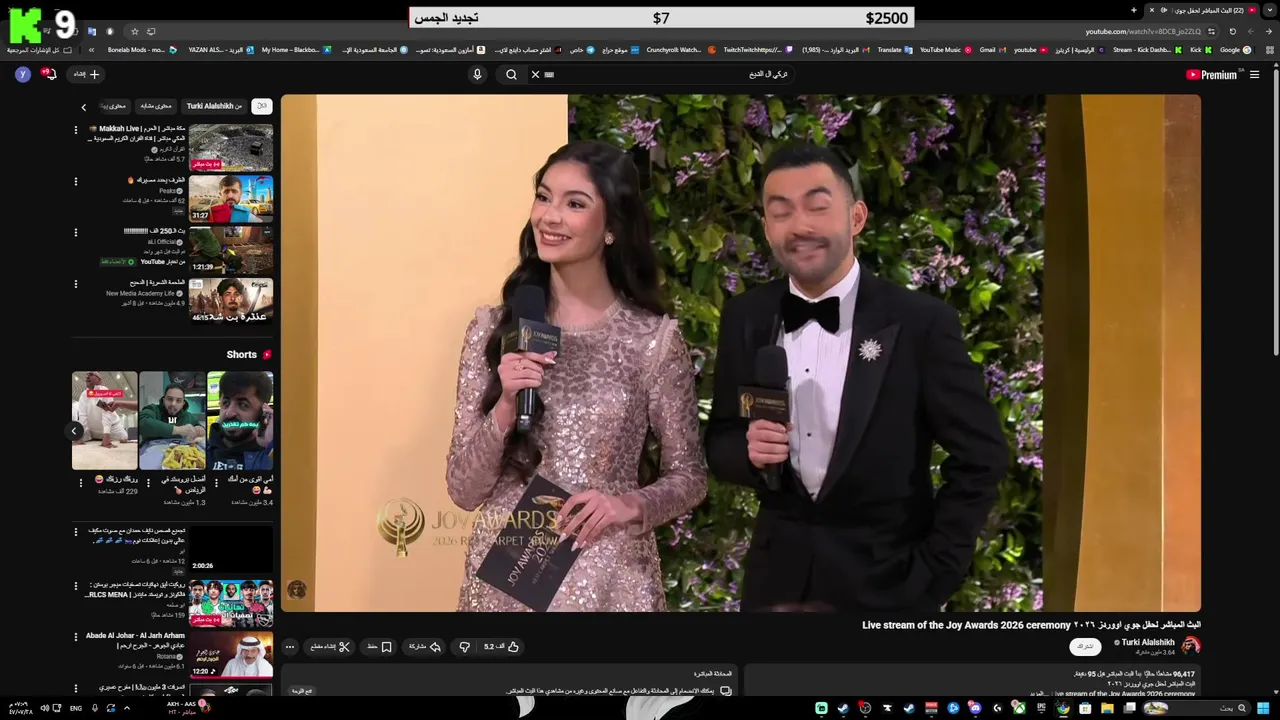
Task: Open the YouTube hamburger guide menu
Action: 1254,74
